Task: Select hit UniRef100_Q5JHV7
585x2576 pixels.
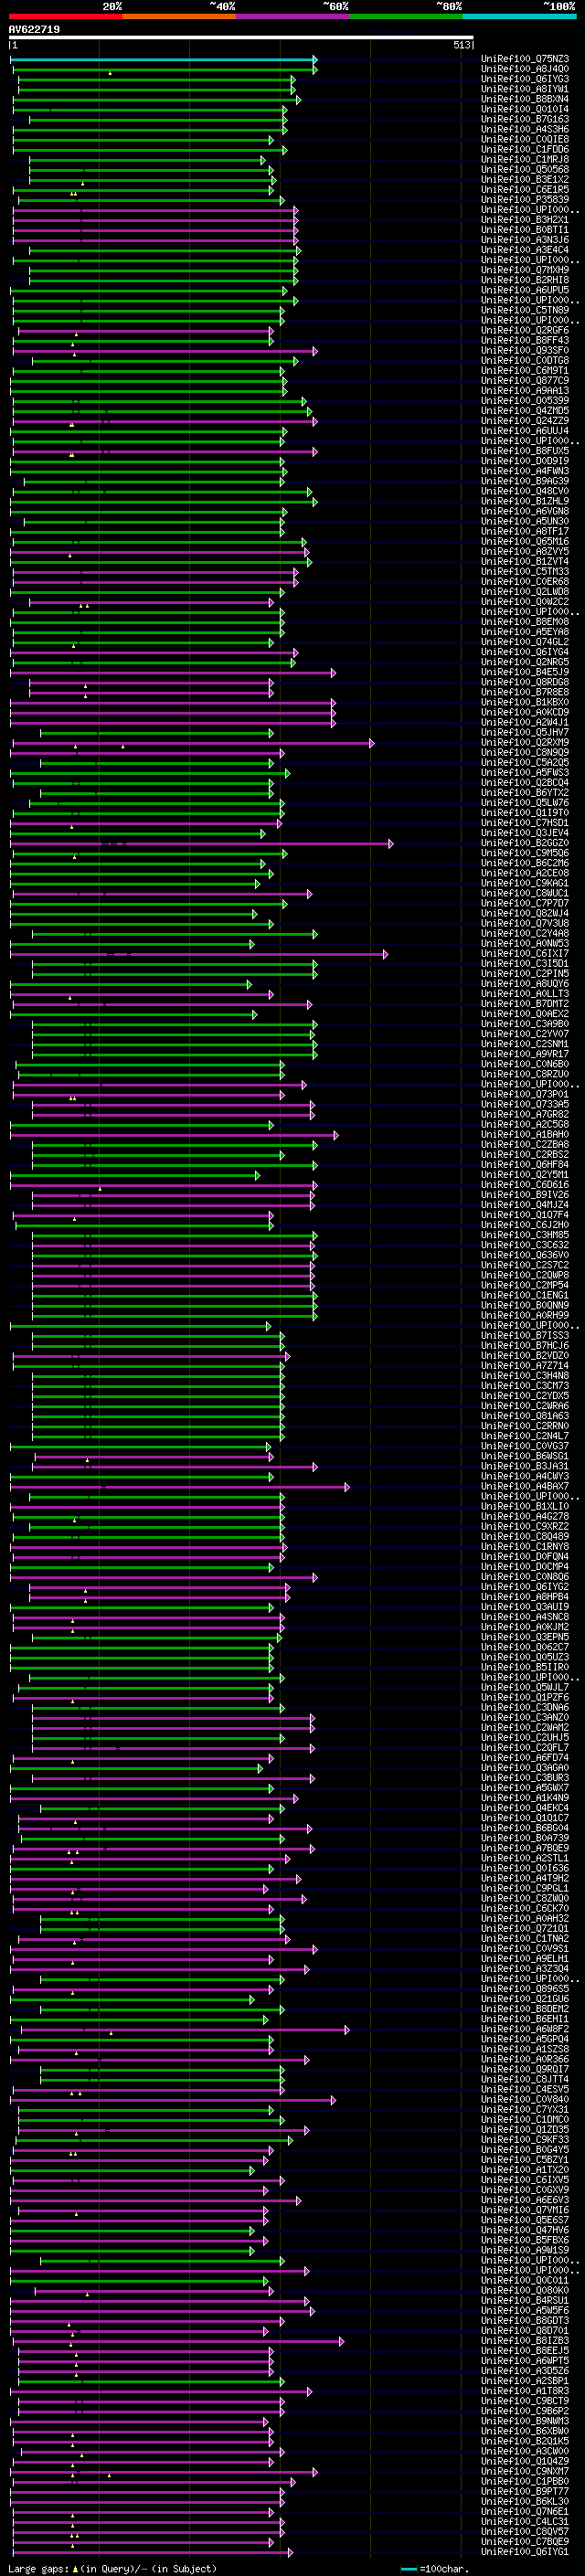Action: click(x=525, y=733)
